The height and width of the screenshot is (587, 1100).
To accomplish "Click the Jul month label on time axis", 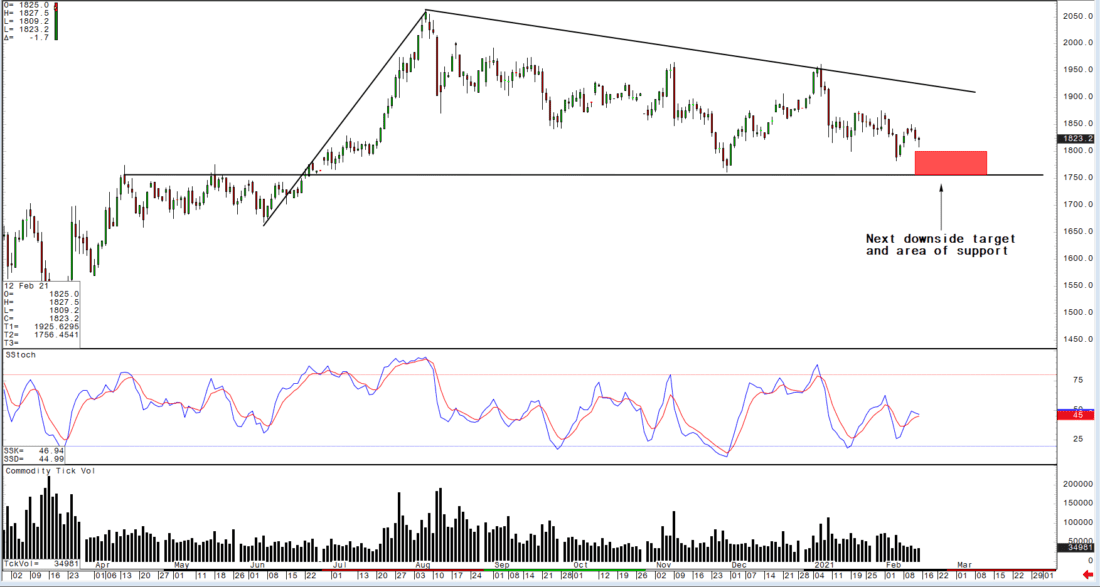I will click(x=341, y=565).
